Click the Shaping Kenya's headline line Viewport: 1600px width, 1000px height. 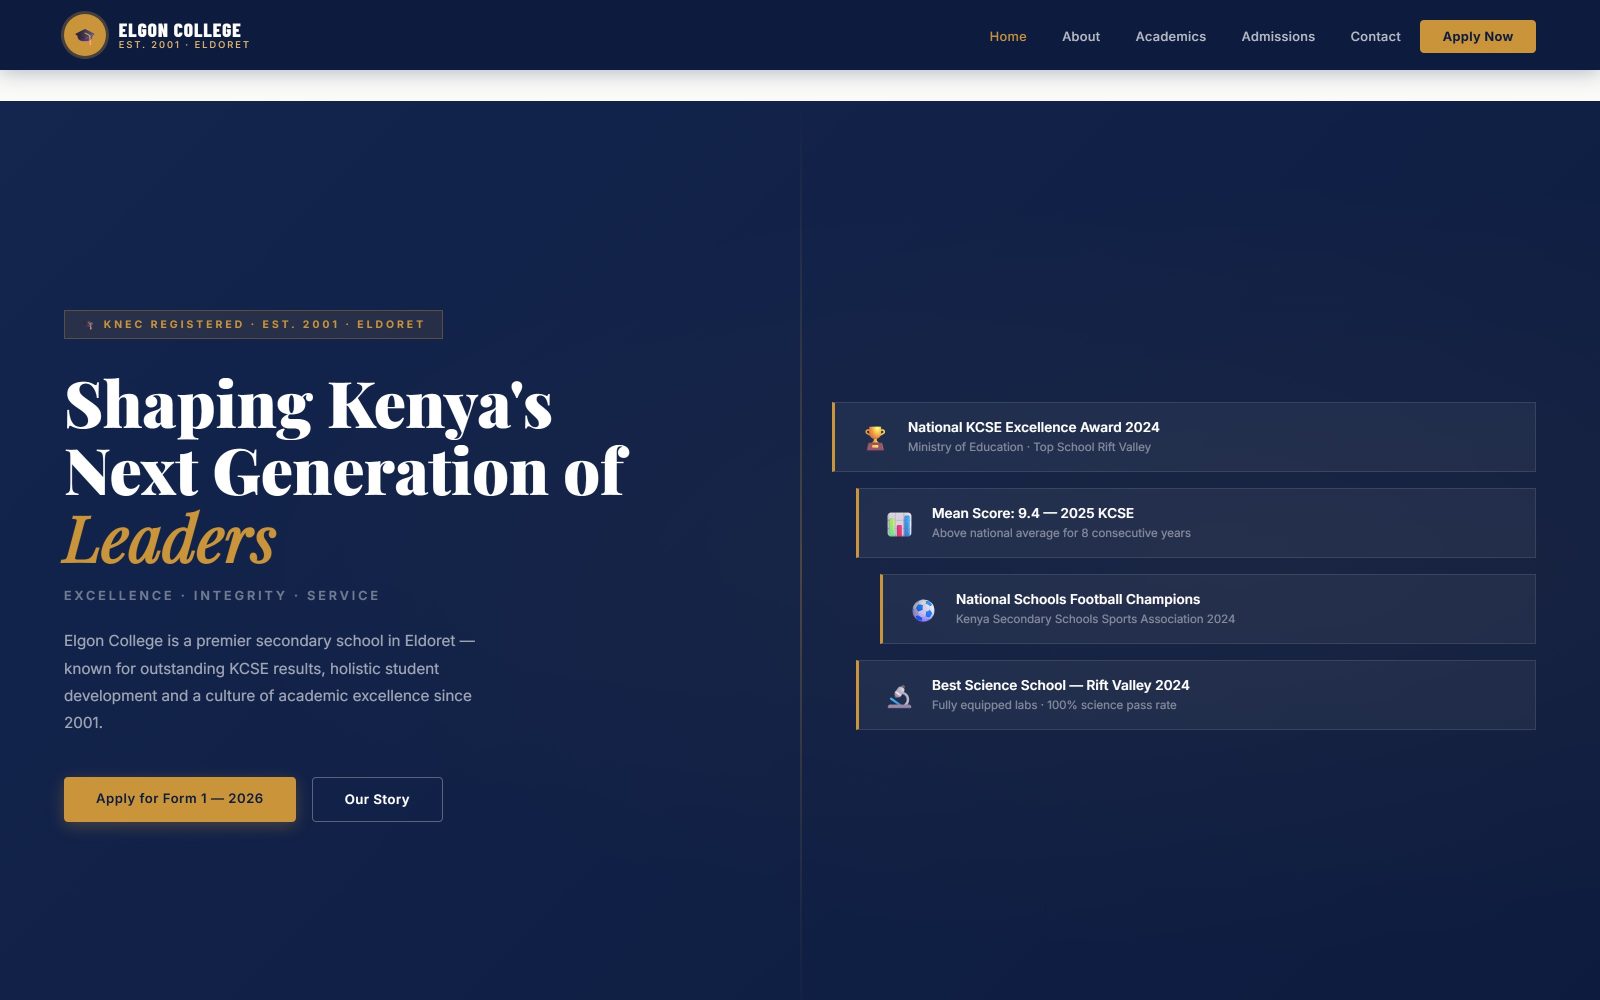point(308,405)
